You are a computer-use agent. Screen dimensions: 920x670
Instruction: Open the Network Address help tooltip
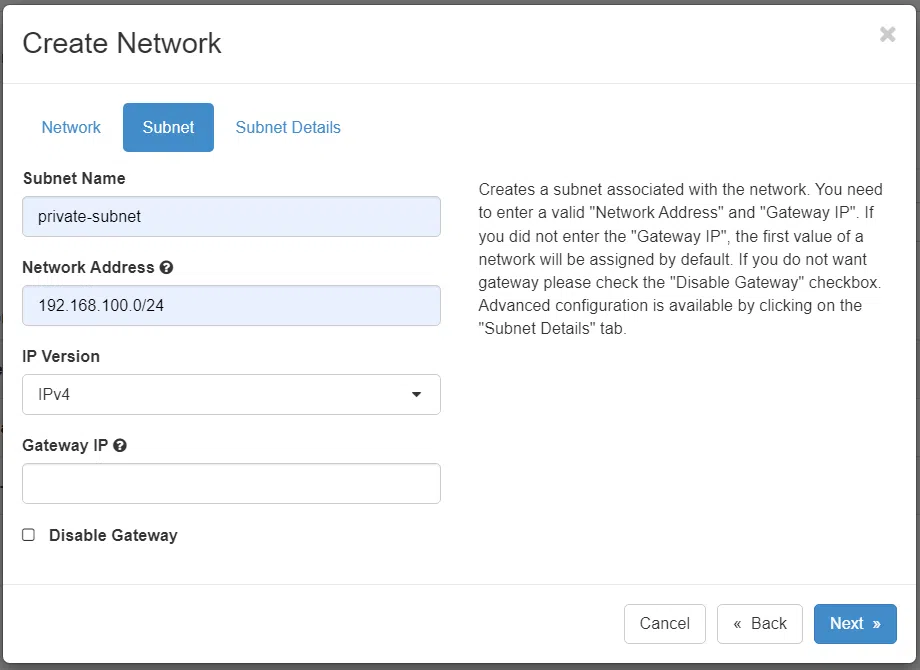[166, 267]
